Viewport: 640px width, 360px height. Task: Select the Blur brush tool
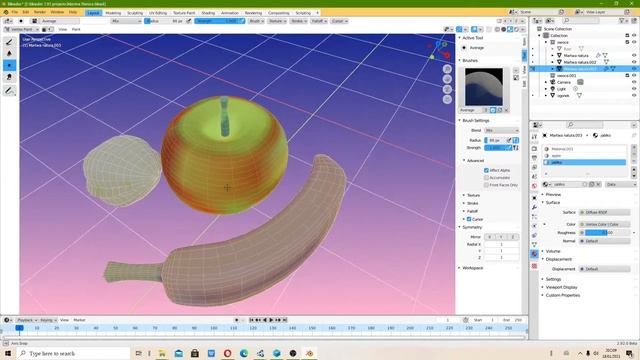pos(9,53)
